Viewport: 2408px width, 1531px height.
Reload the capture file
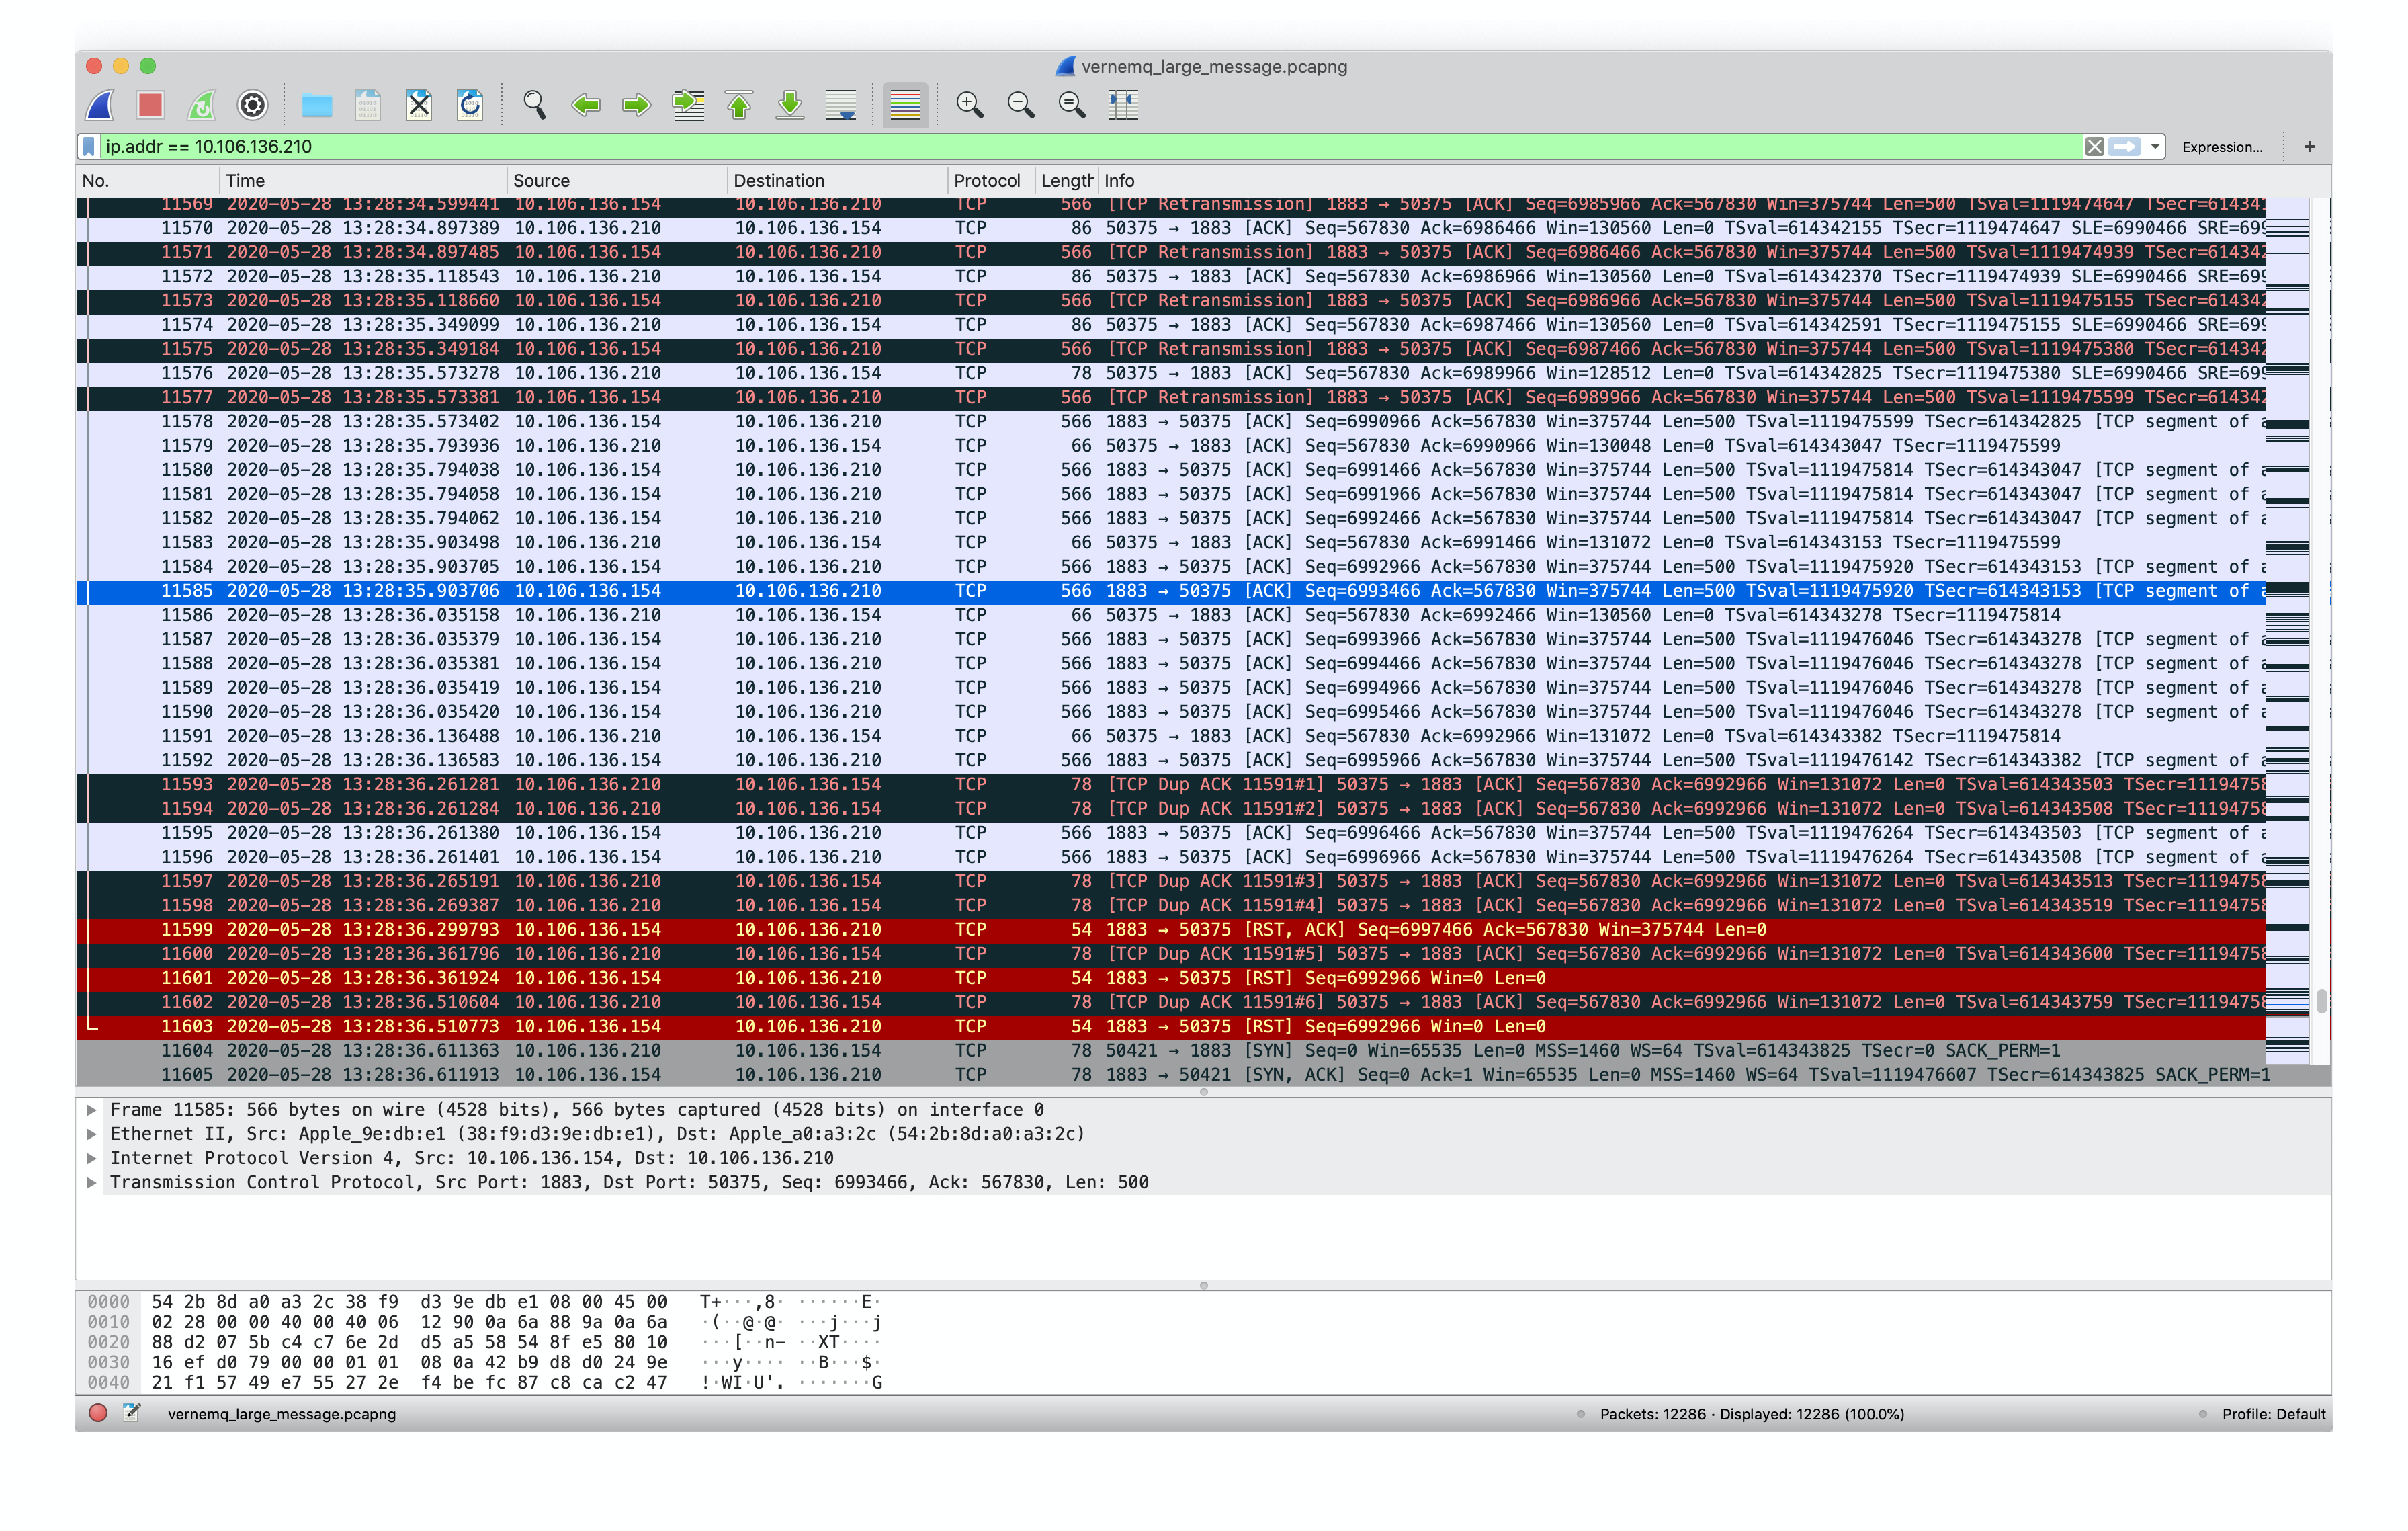tap(470, 105)
